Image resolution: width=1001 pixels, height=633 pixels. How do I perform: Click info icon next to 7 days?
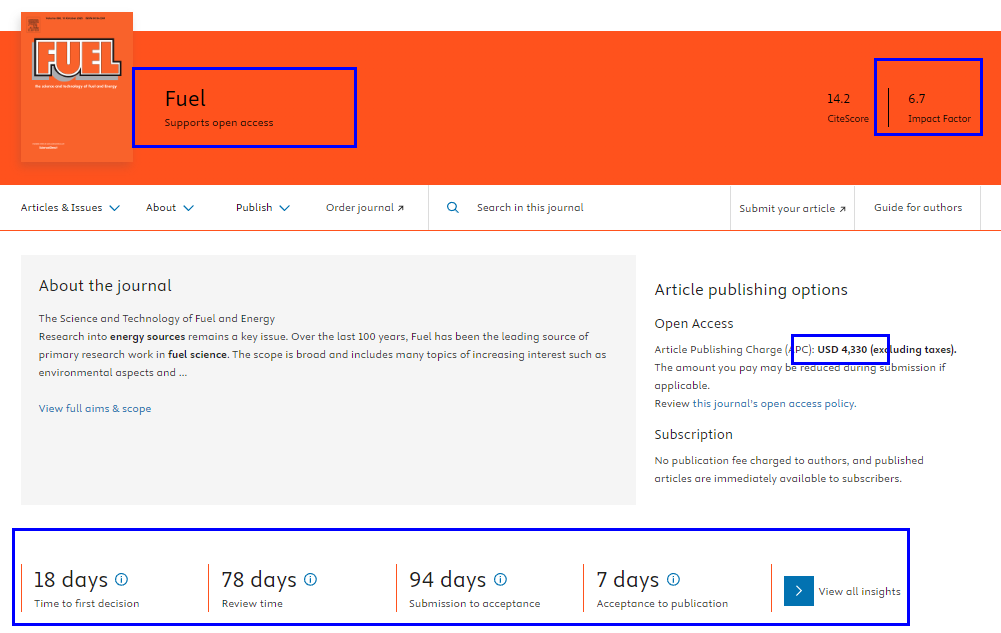673,579
